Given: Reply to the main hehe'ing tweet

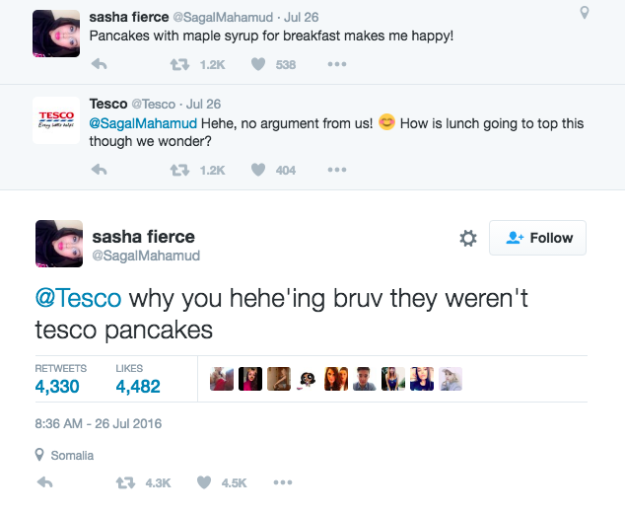Looking at the screenshot, I should pos(44,482).
